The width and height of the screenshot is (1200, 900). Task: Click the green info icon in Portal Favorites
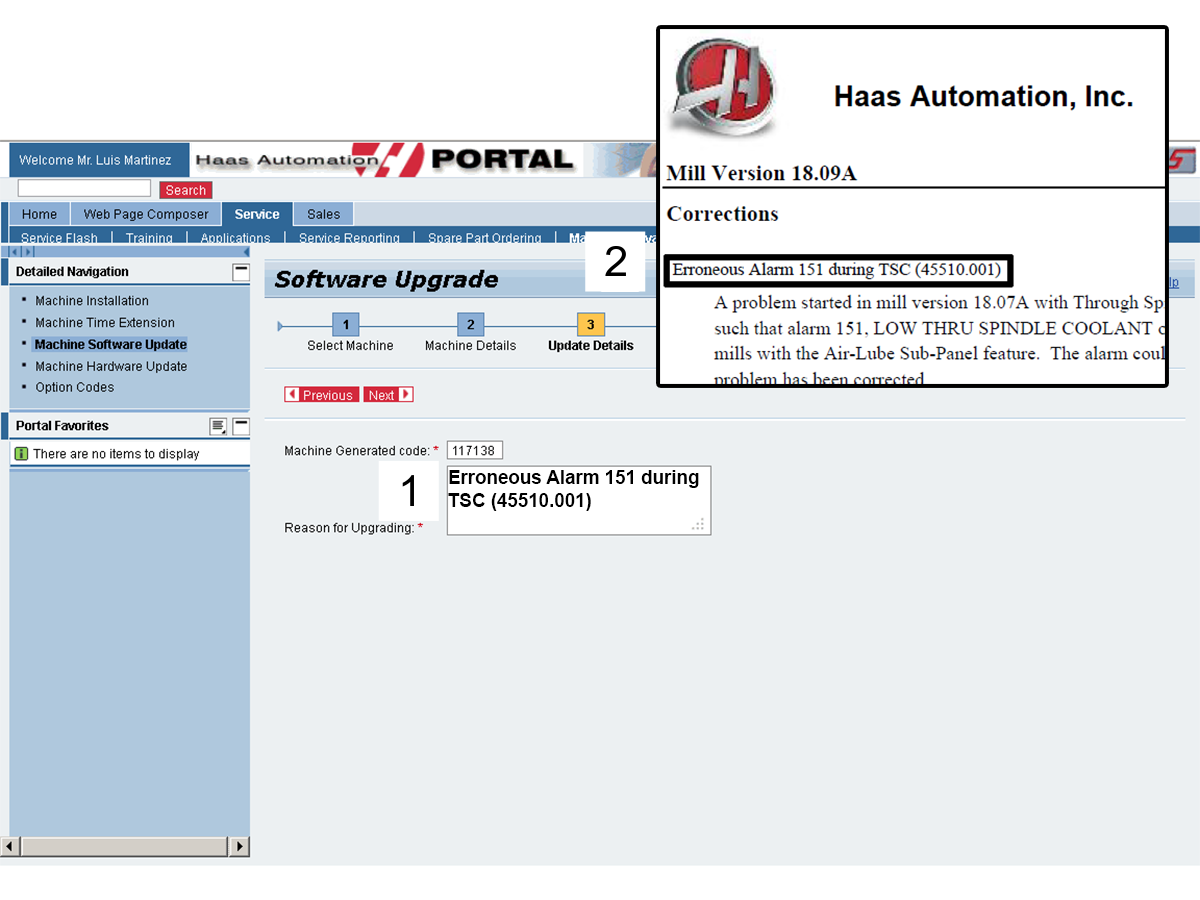click(22, 454)
